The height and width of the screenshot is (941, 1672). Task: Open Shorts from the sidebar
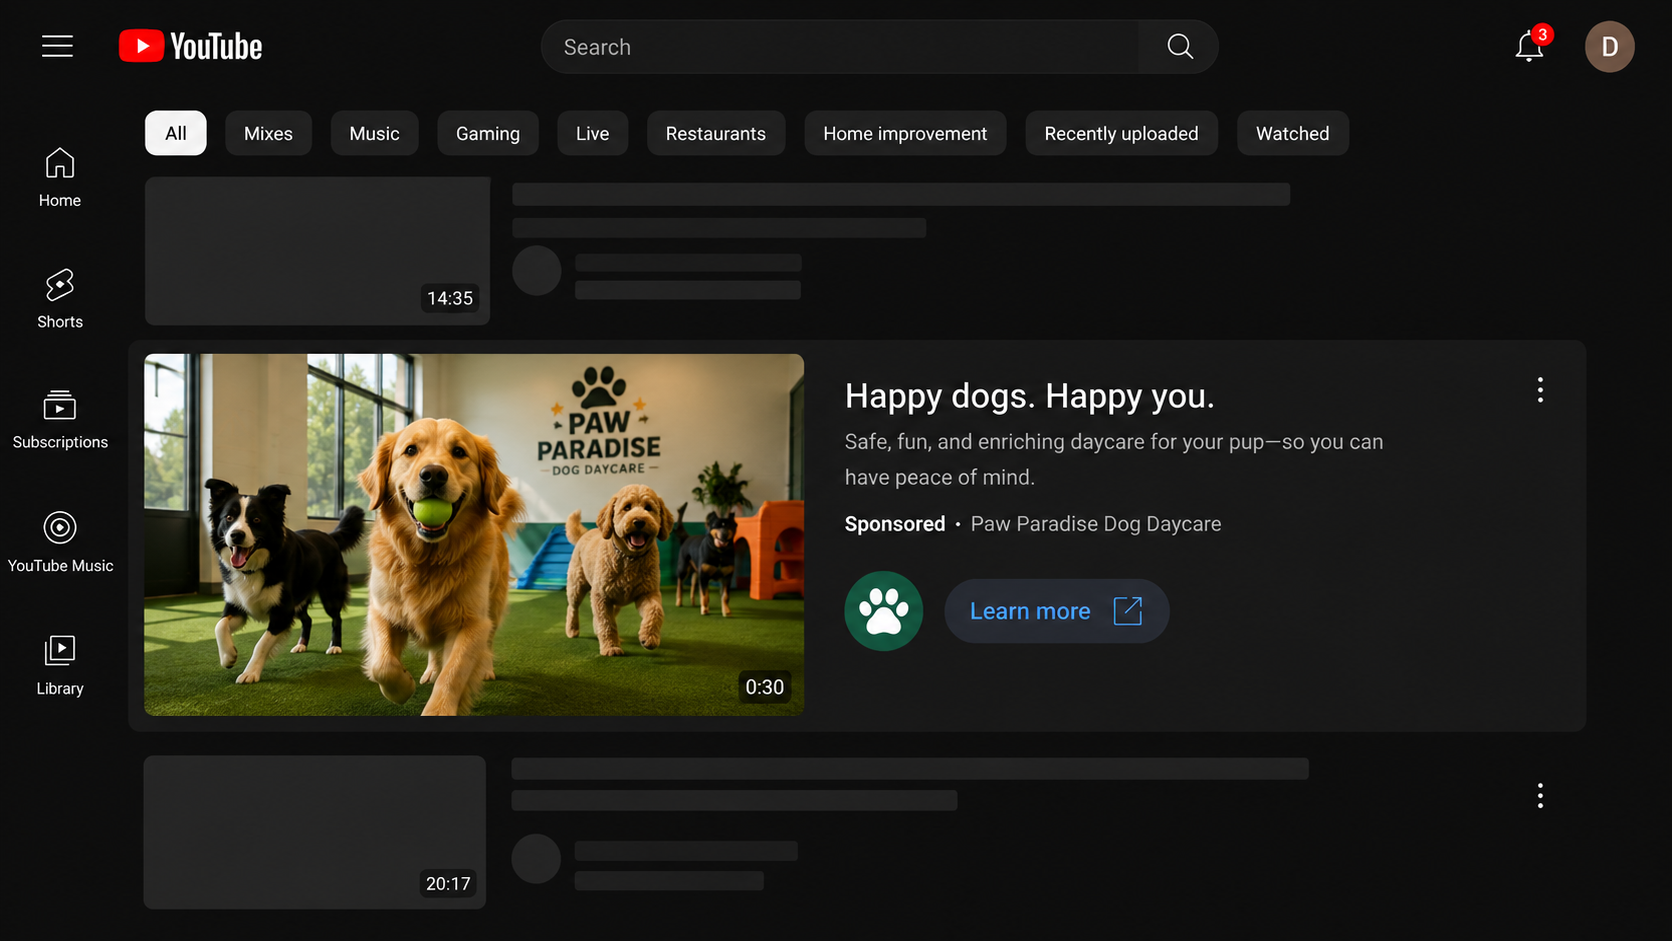pyautogui.click(x=60, y=299)
